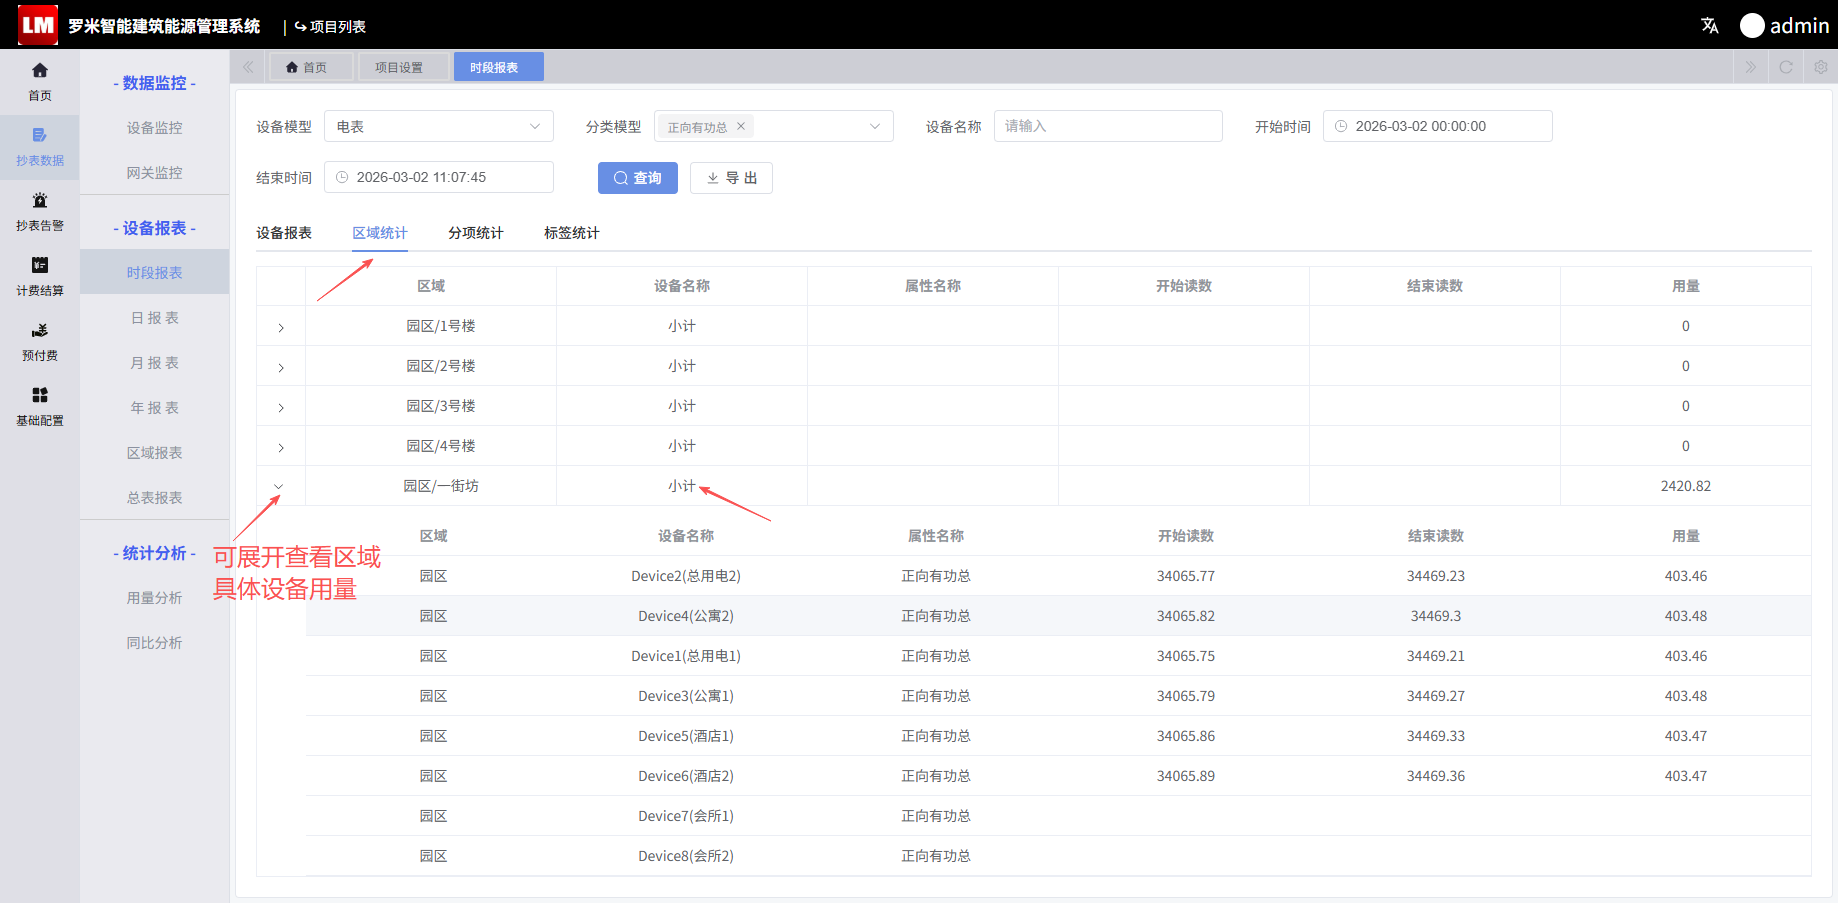Click the 数据监控 section header
This screenshot has height=903, width=1838.
pyautogui.click(x=154, y=83)
